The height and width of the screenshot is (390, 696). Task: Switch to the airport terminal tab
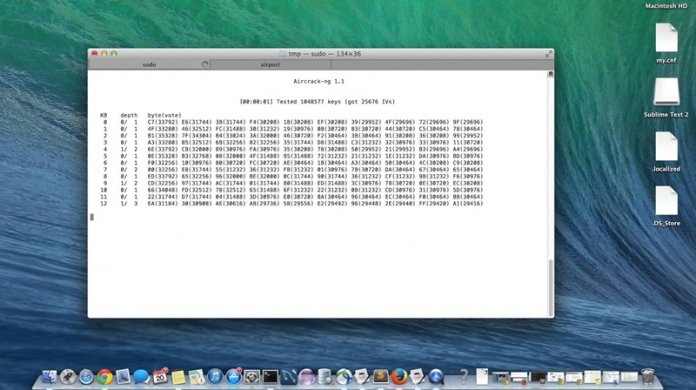pyautogui.click(x=270, y=65)
